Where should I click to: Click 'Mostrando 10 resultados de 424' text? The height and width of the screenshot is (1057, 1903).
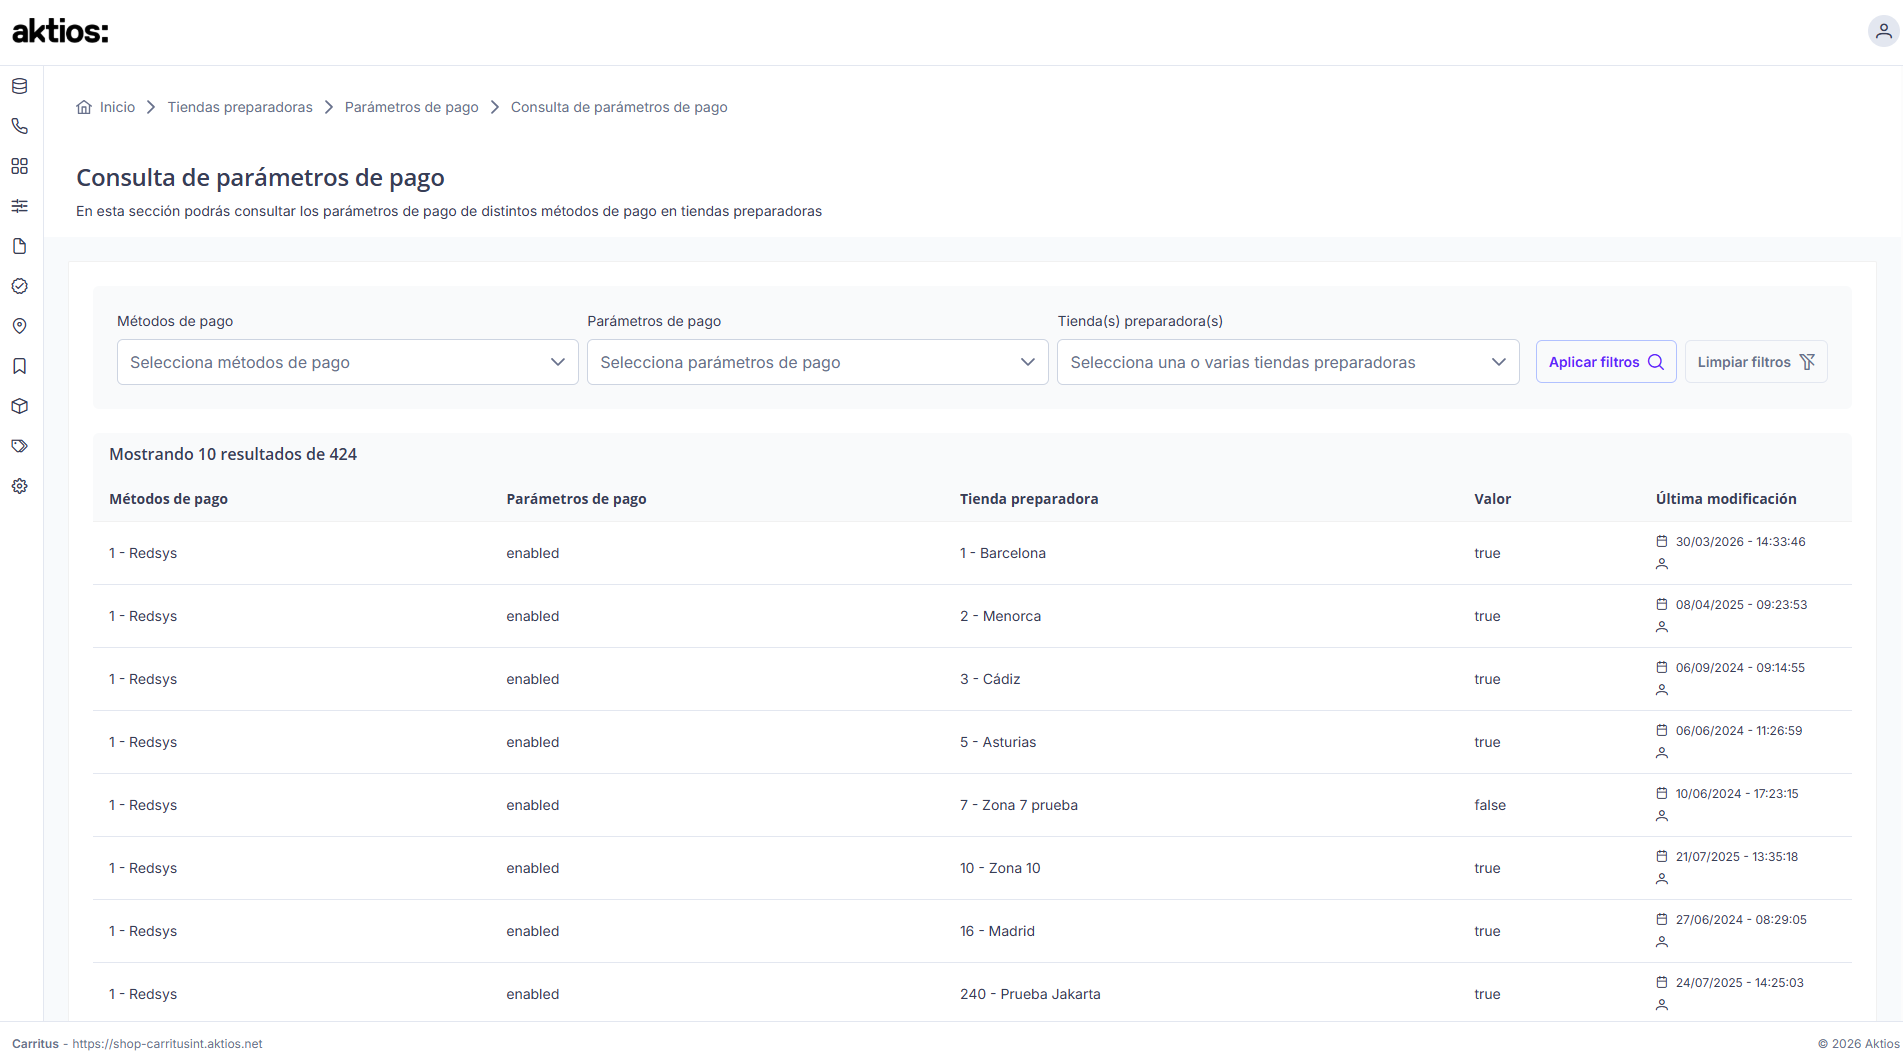coord(233,454)
